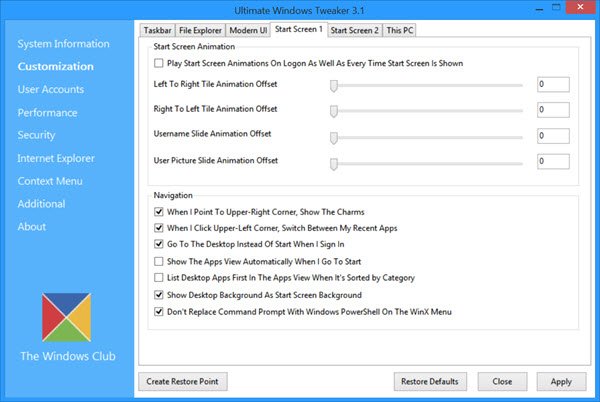Click the Left To Right Tile Animation slider
The height and width of the screenshot is (402, 600).
pyautogui.click(x=426, y=86)
